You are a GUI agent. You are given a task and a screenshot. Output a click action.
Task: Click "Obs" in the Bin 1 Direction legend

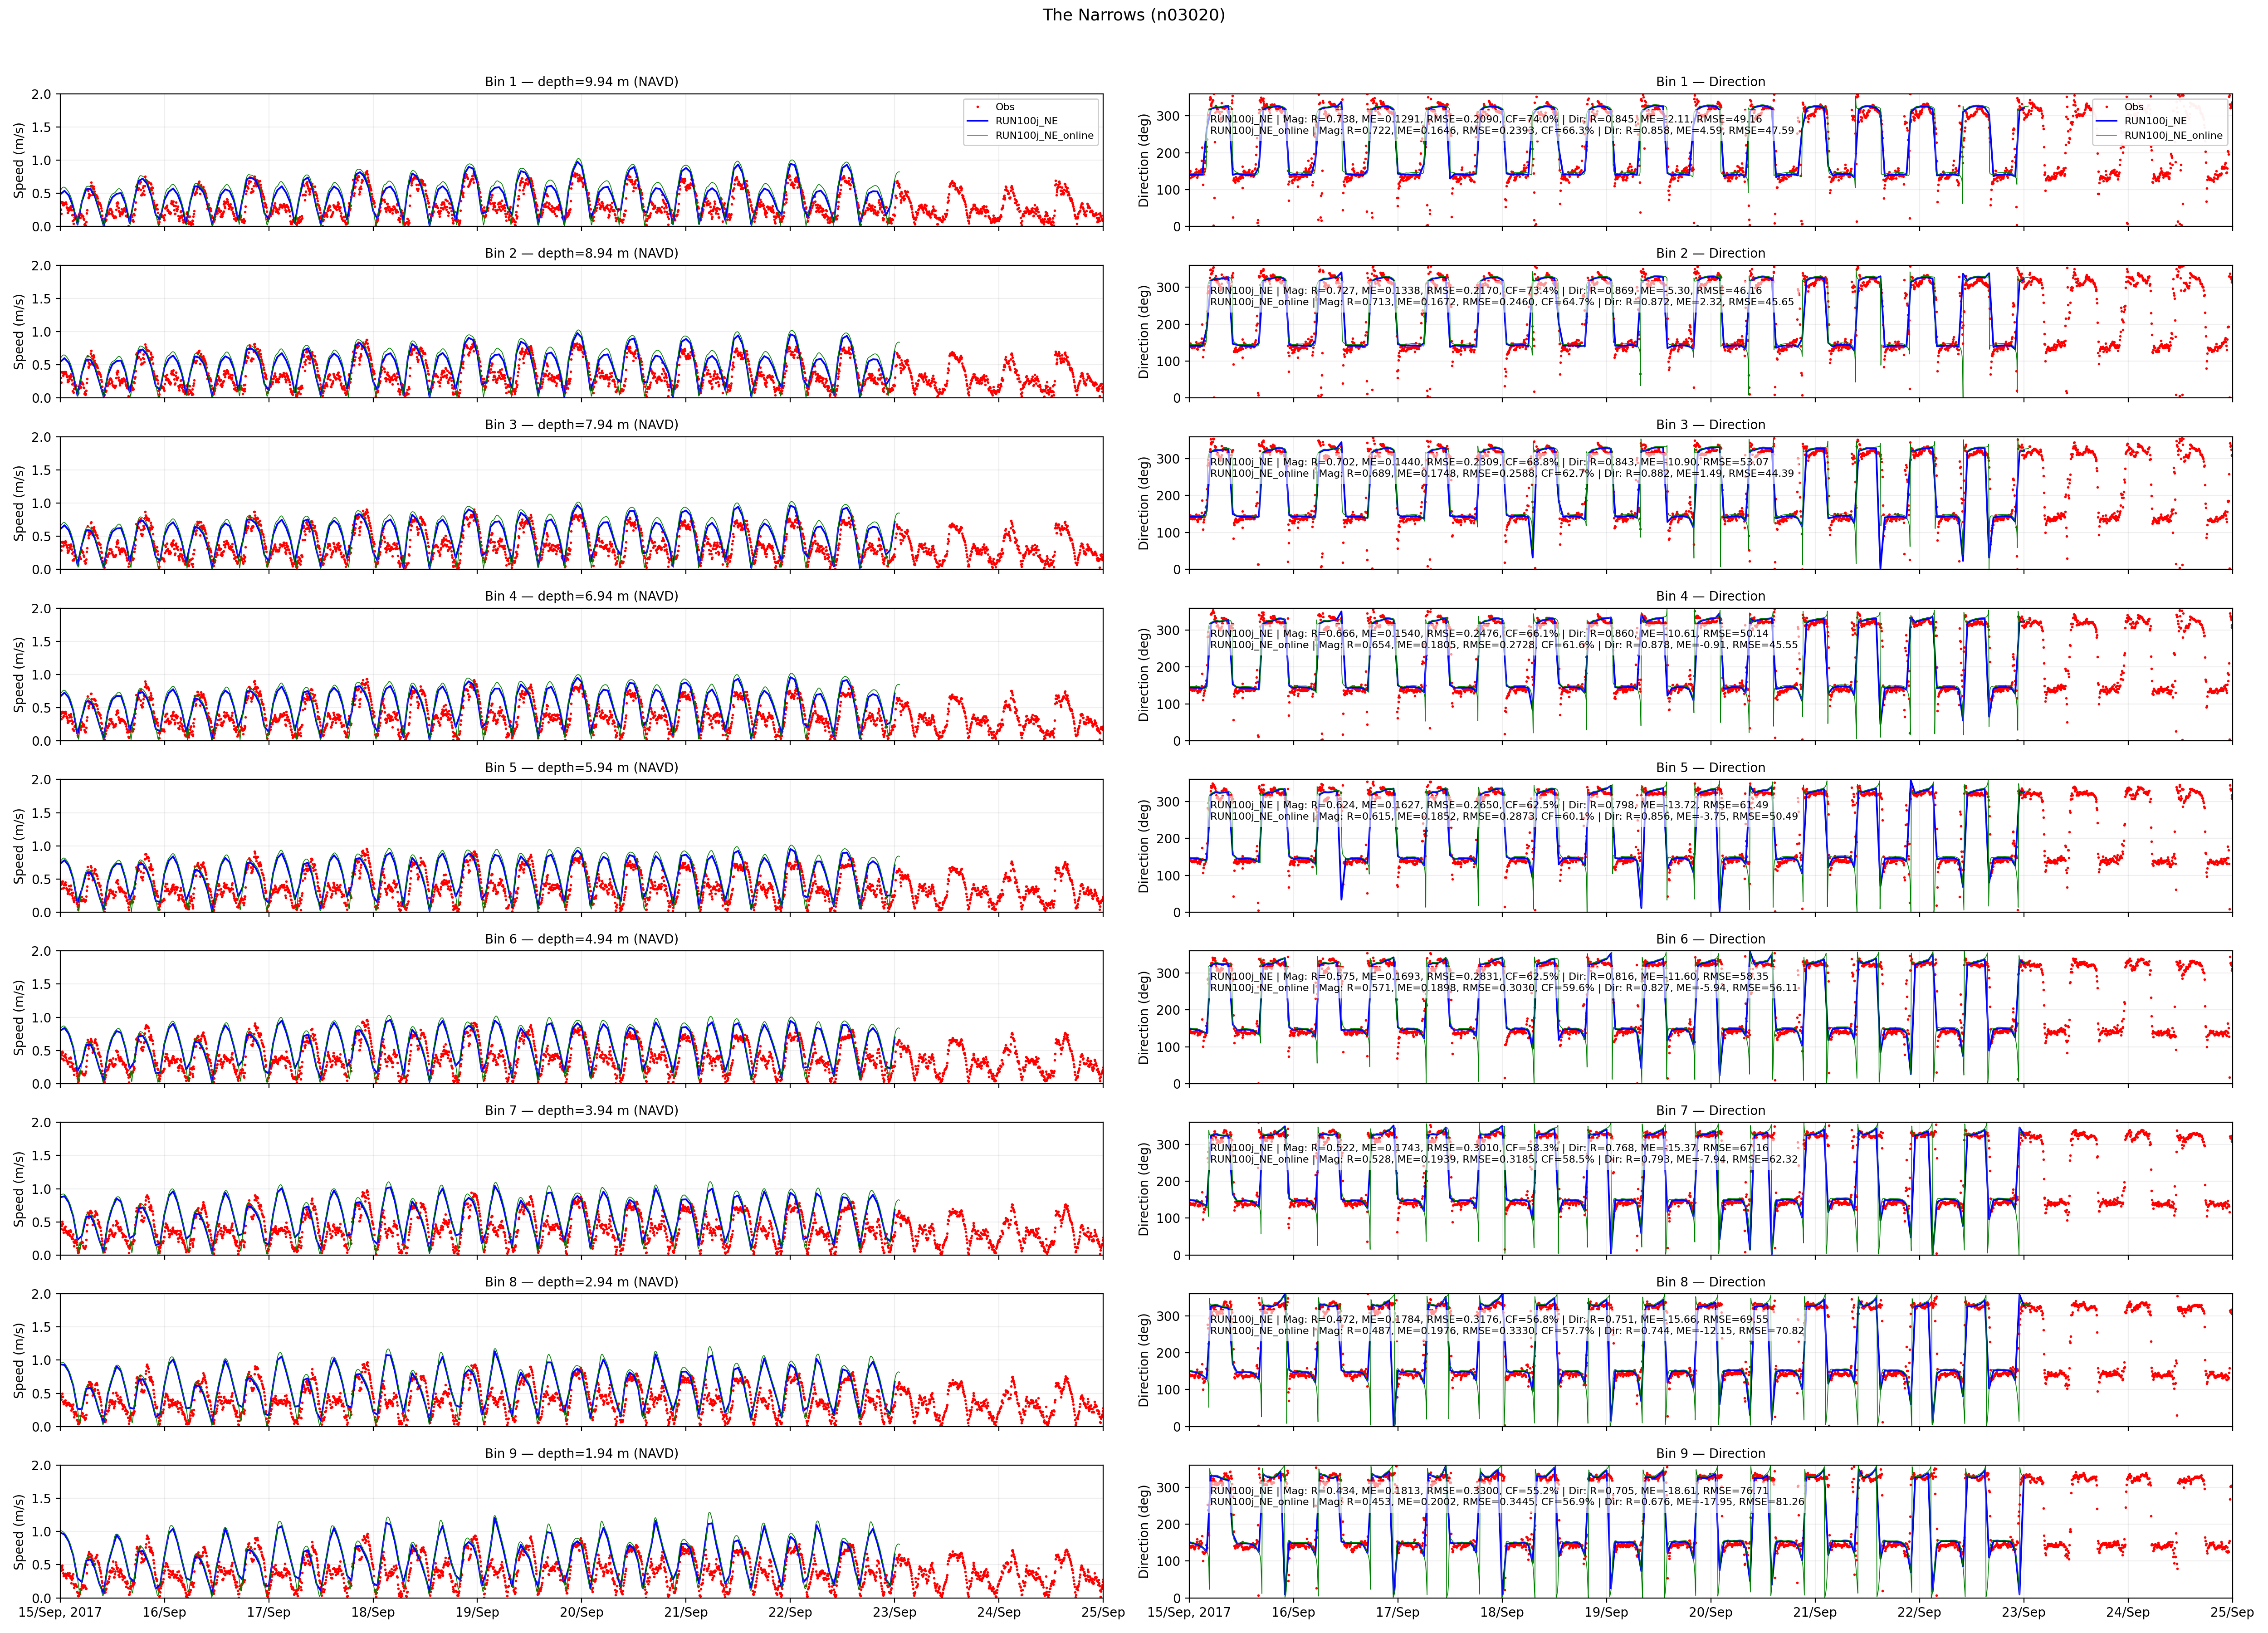point(2134,107)
